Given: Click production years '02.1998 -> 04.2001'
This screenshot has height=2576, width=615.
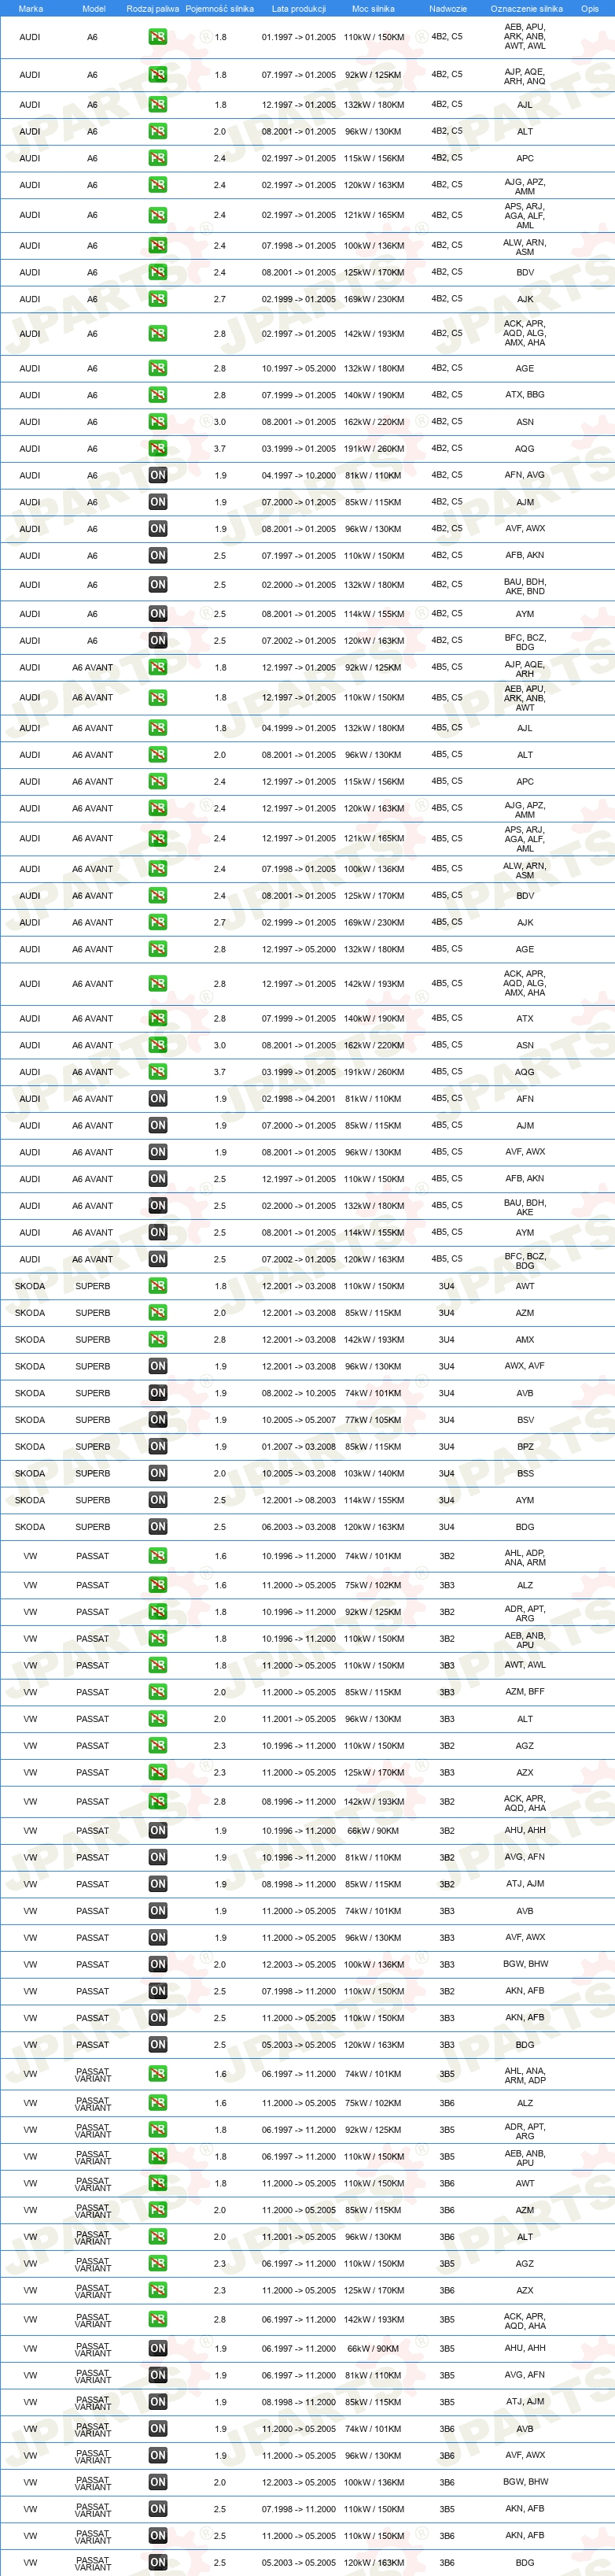Looking at the screenshot, I should pos(299,1099).
